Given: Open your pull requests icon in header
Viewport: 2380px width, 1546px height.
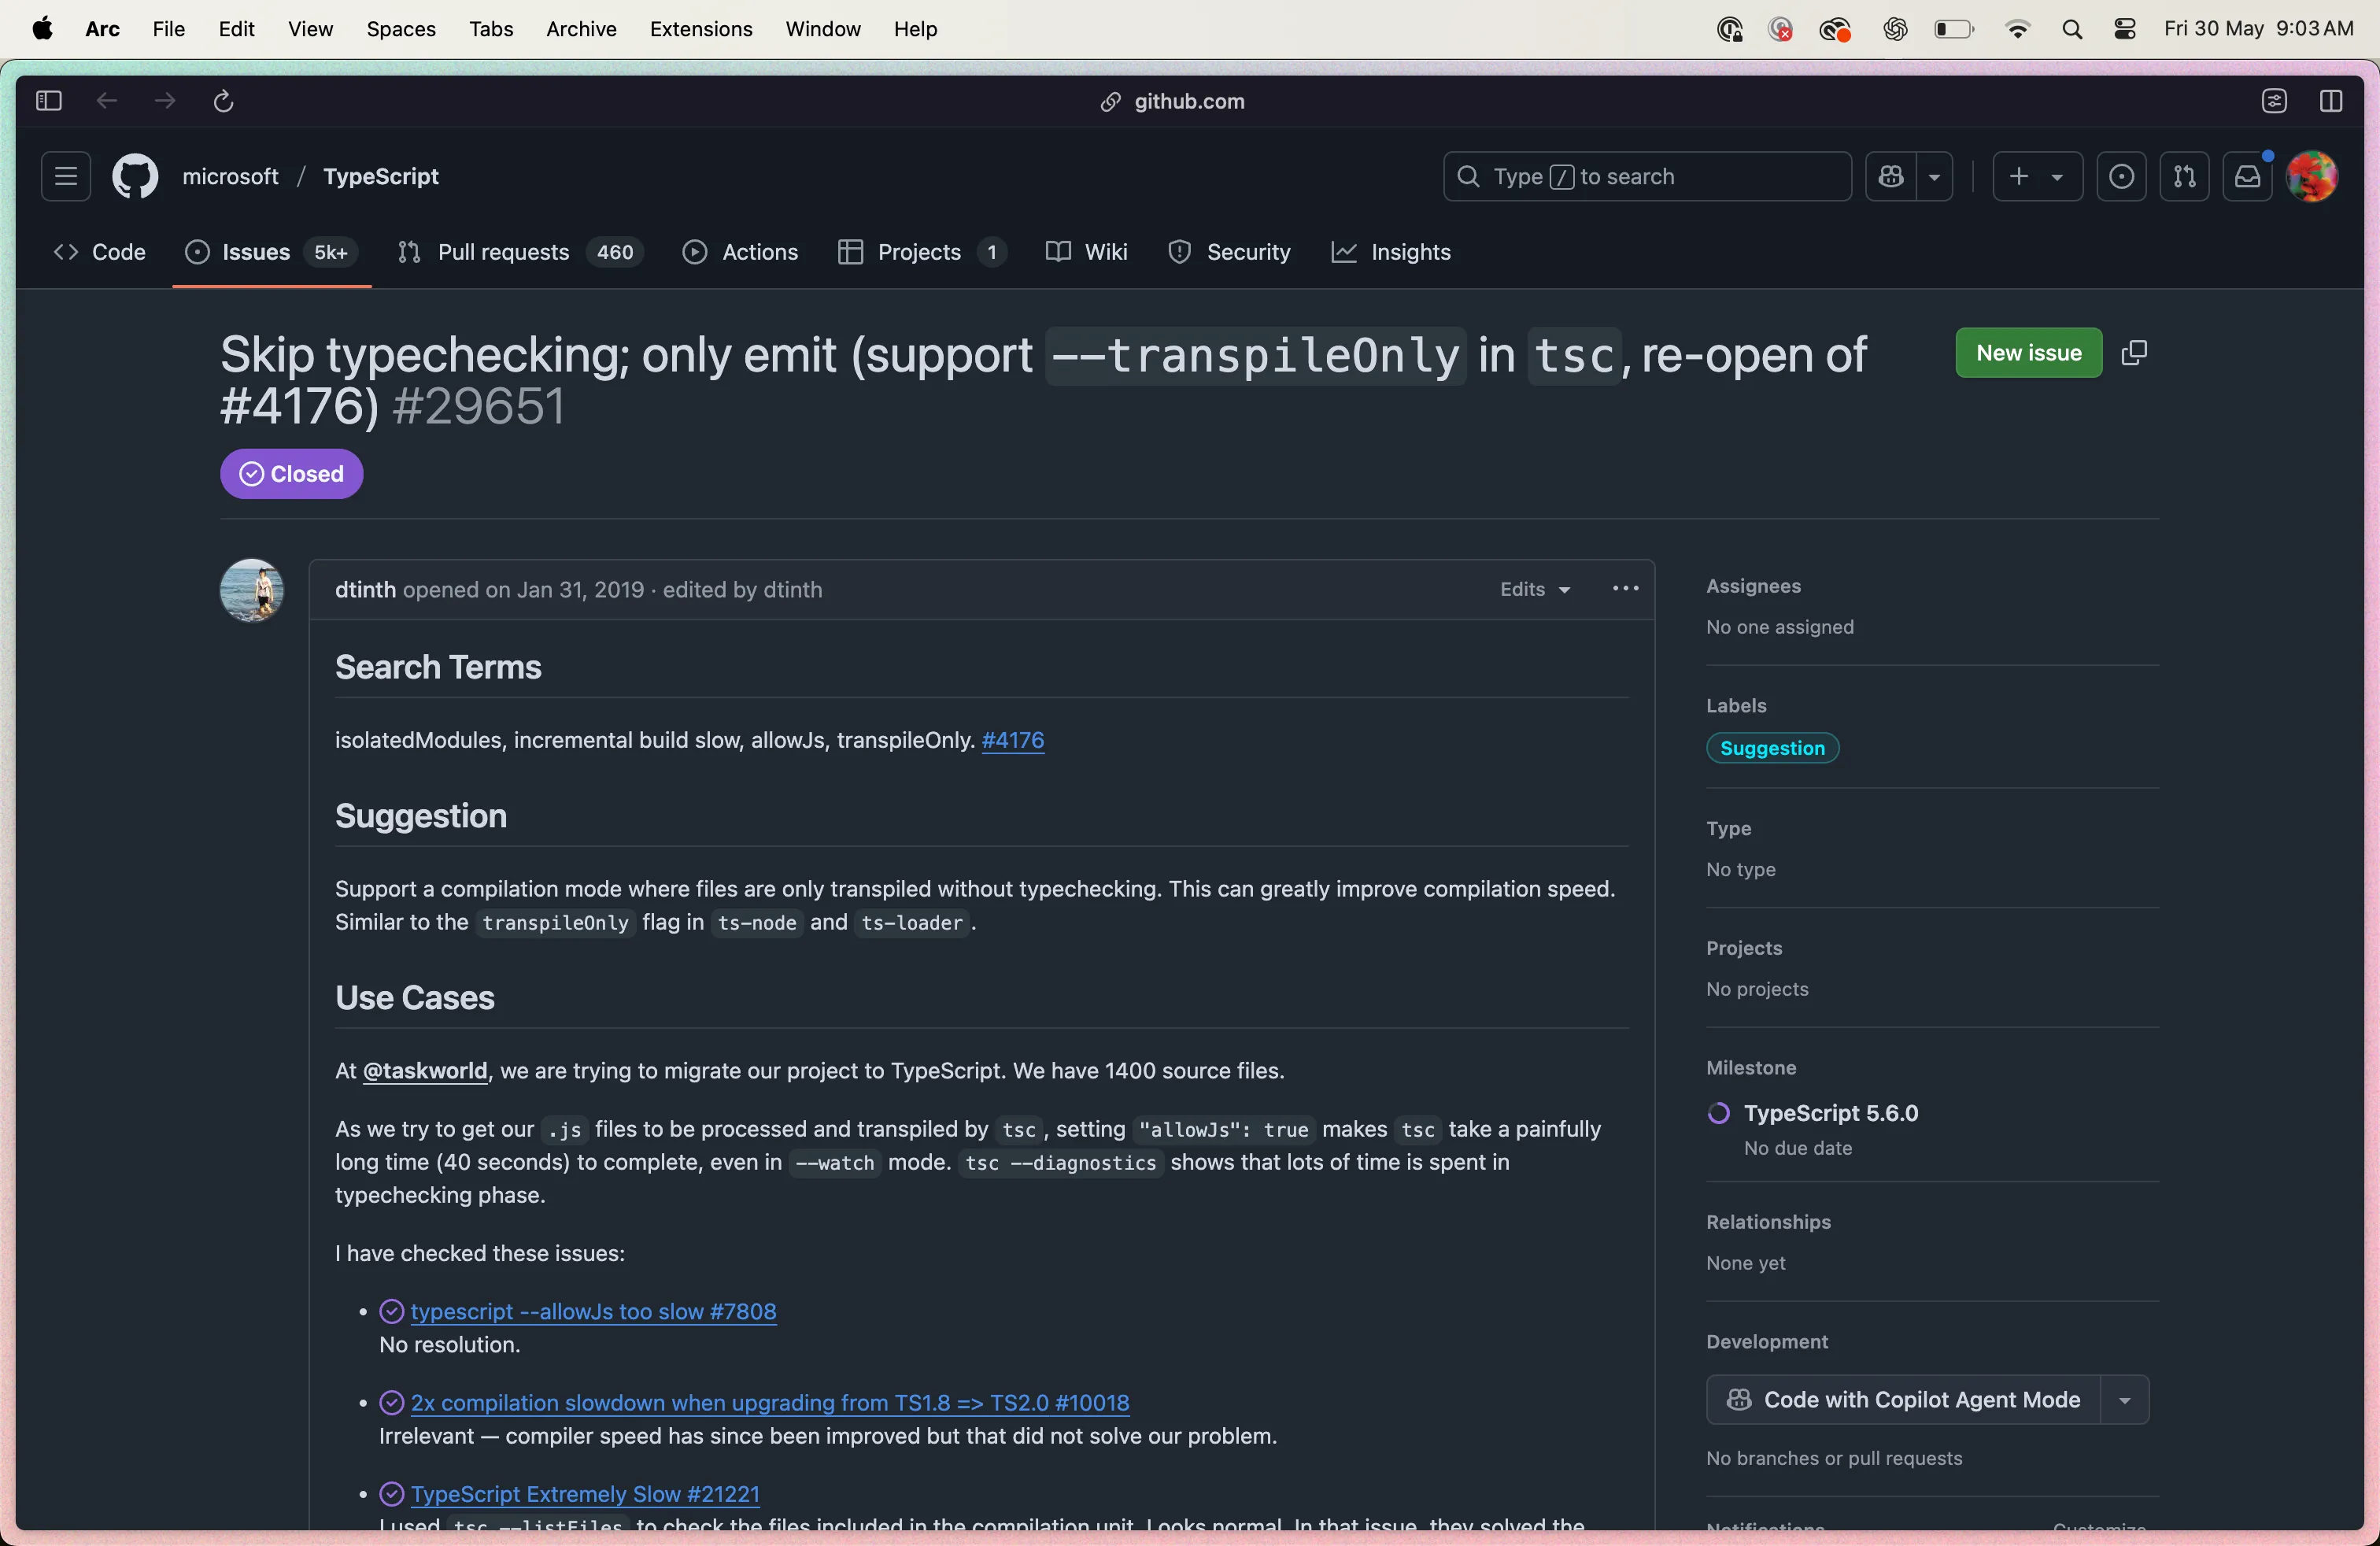Looking at the screenshot, I should pos(2184,176).
